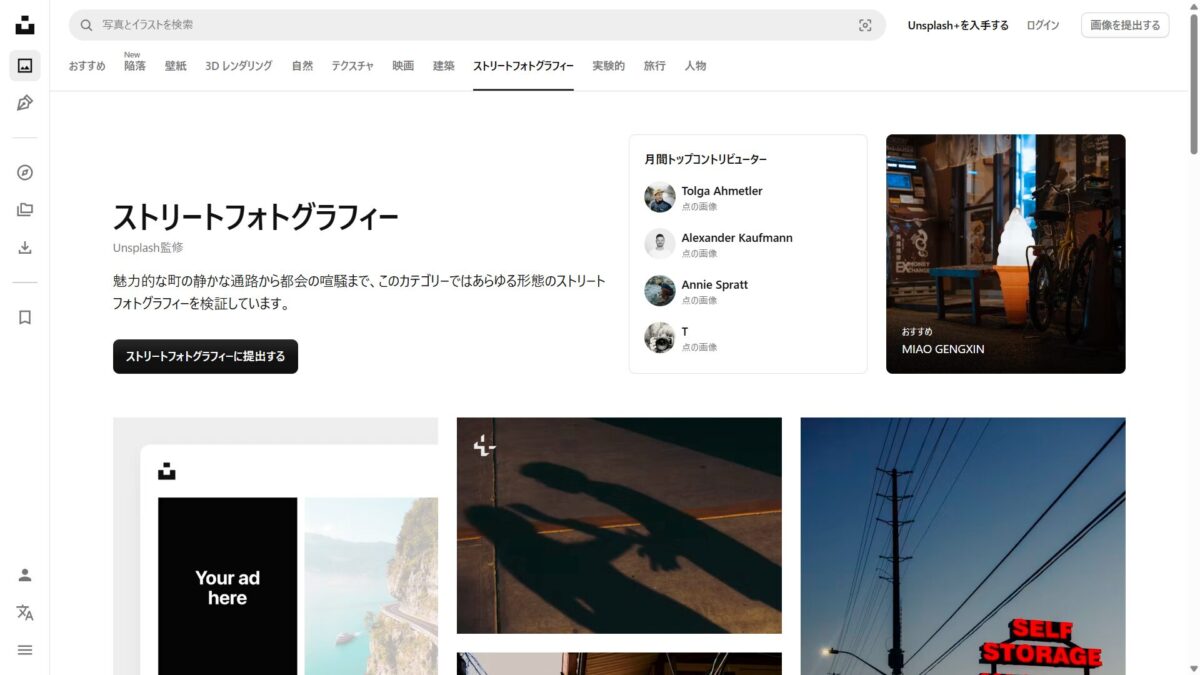Use the visual search camera icon
Image resolution: width=1200 pixels, height=675 pixels.
(865, 25)
